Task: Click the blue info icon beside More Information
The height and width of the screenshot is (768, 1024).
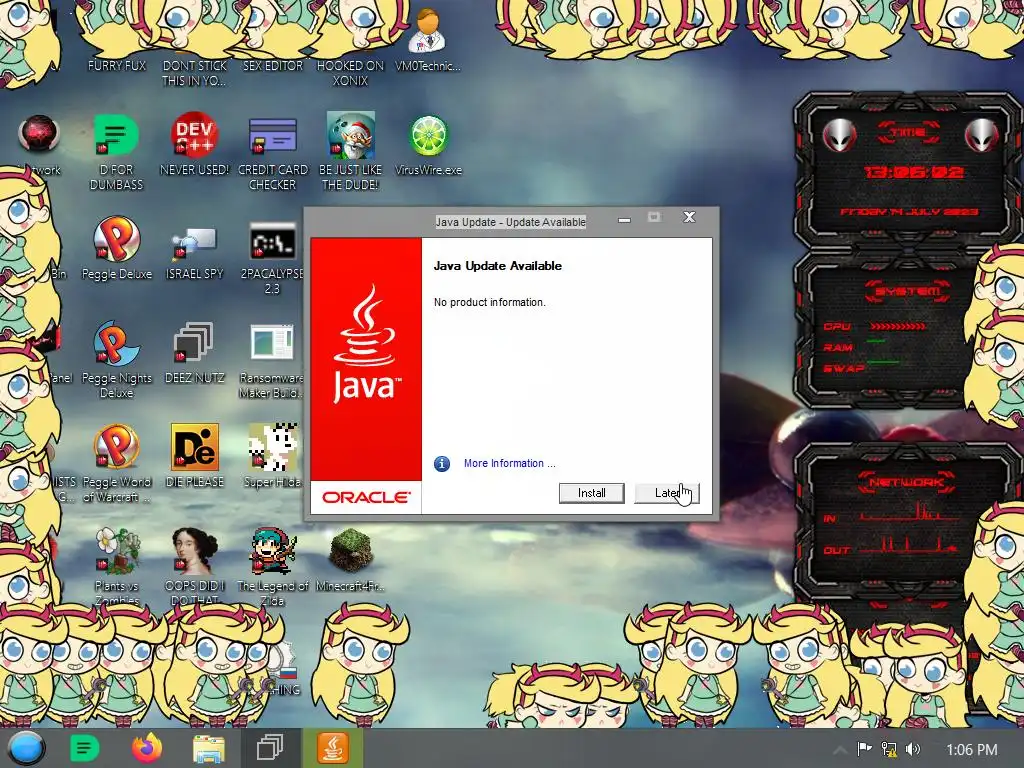Action: point(442,464)
